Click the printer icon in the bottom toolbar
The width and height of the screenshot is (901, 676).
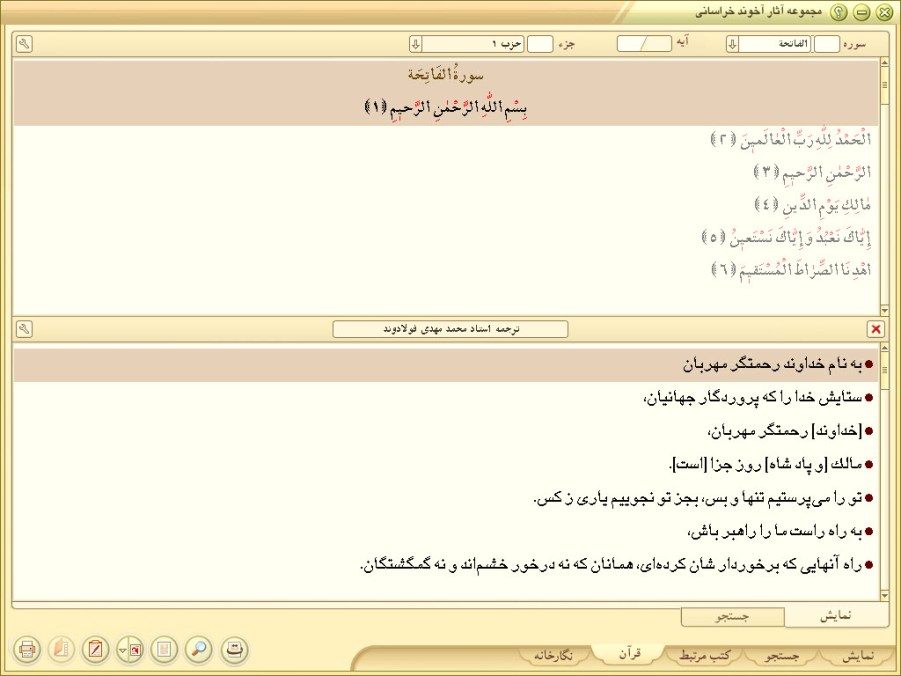point(26,650)
